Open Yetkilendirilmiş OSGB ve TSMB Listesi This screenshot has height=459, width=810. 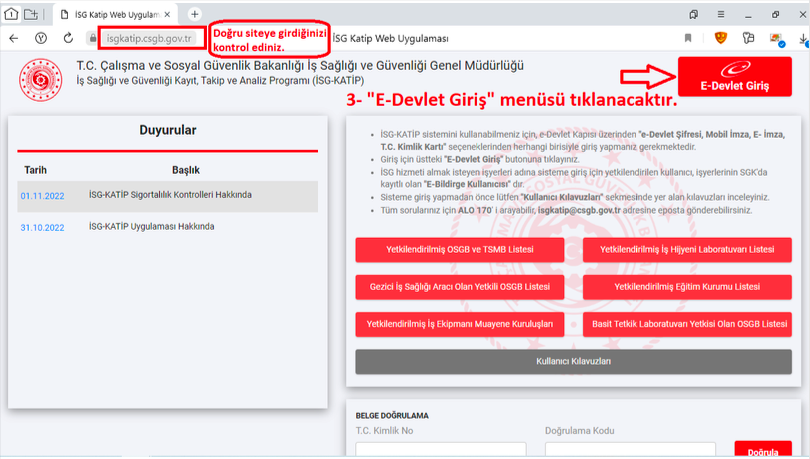460,249
